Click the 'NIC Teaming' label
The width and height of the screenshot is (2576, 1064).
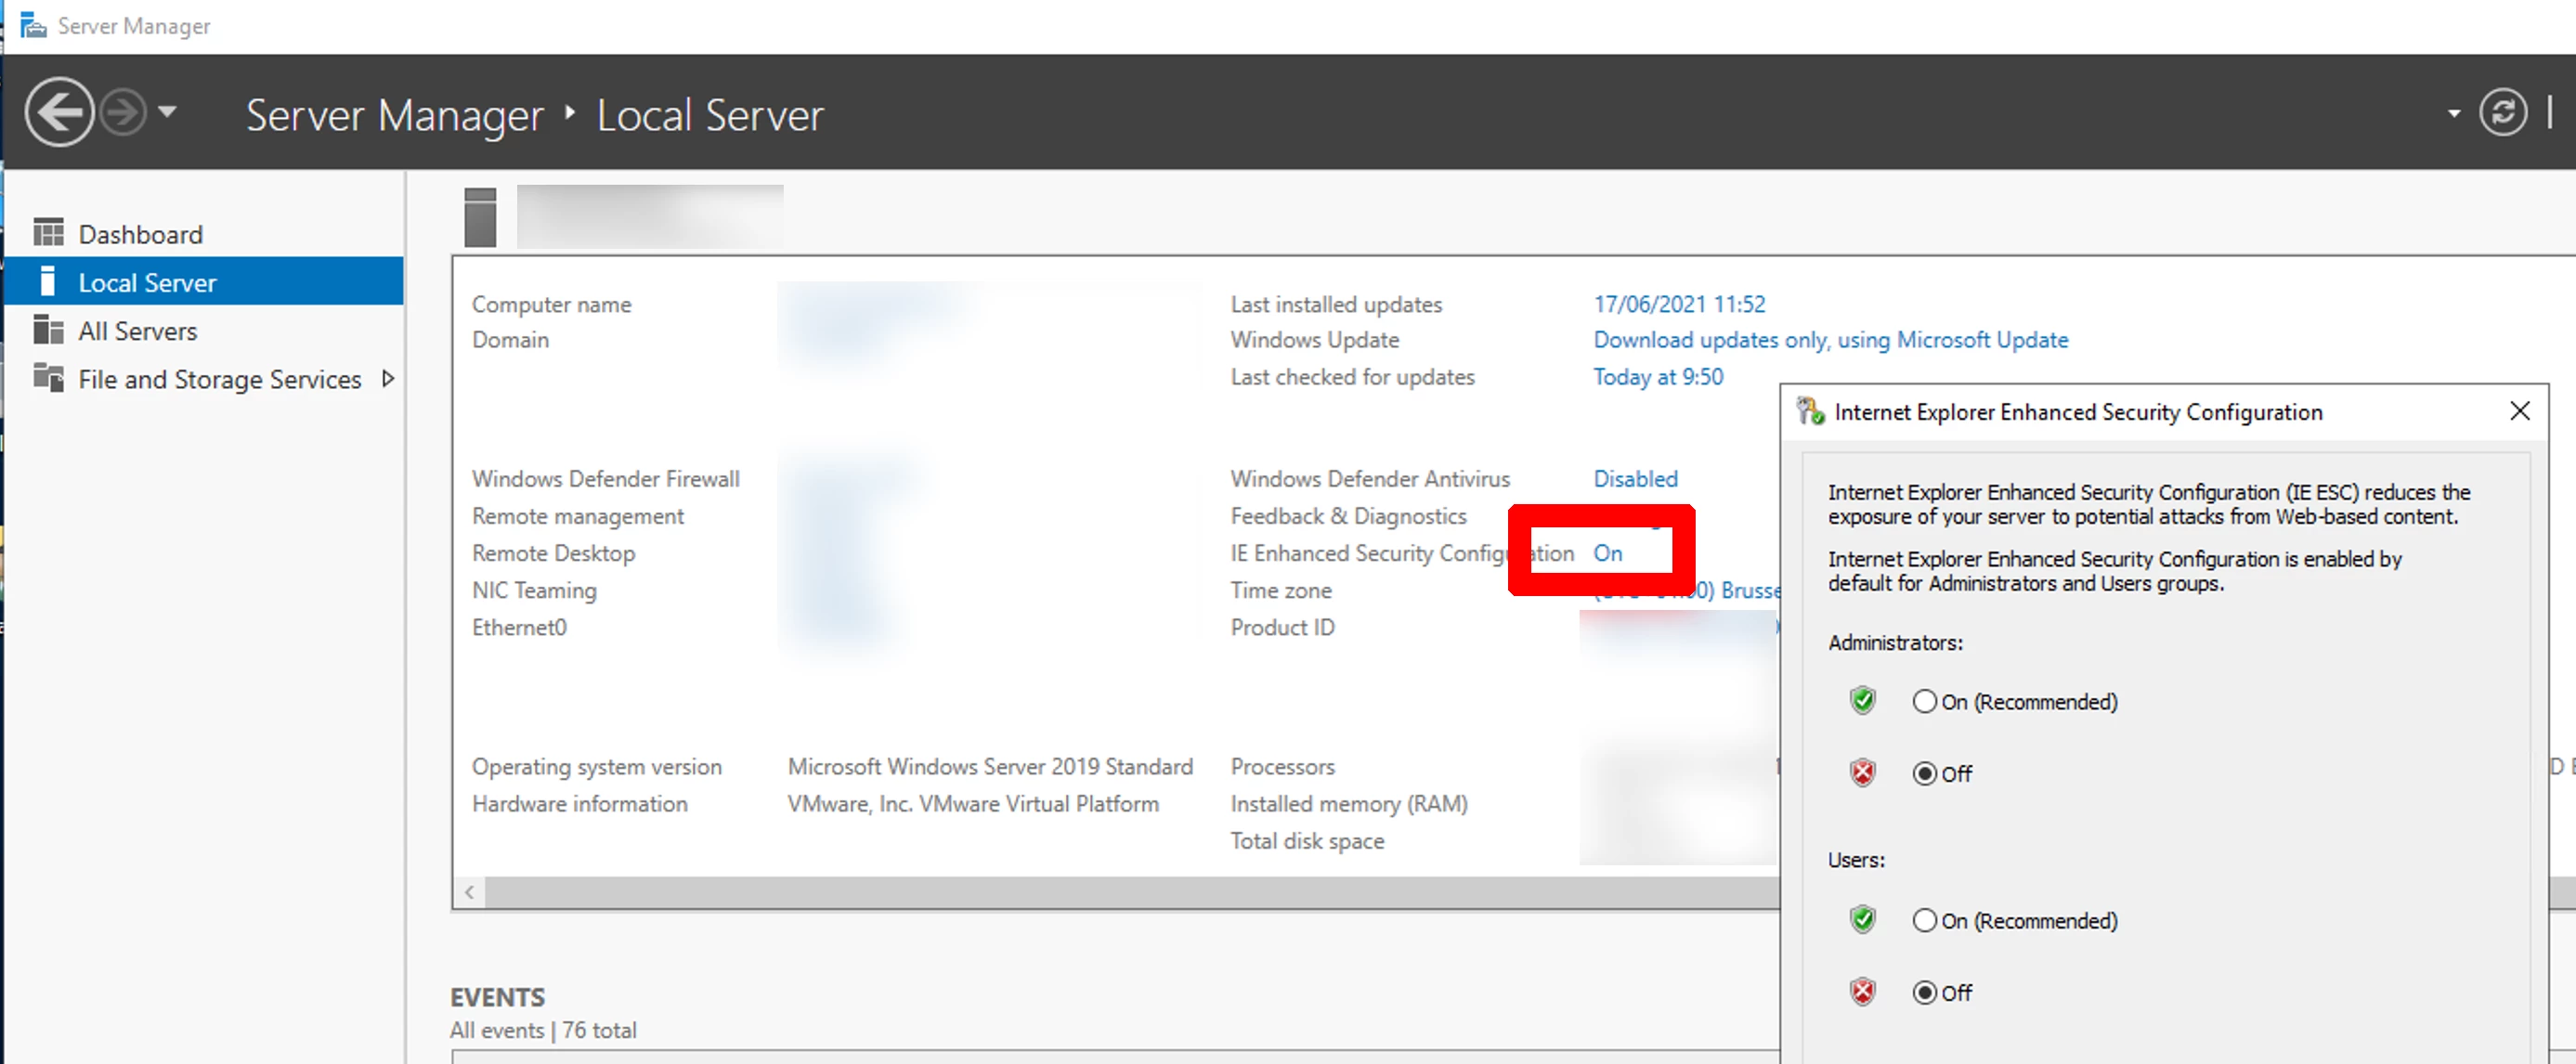[534, 591]
